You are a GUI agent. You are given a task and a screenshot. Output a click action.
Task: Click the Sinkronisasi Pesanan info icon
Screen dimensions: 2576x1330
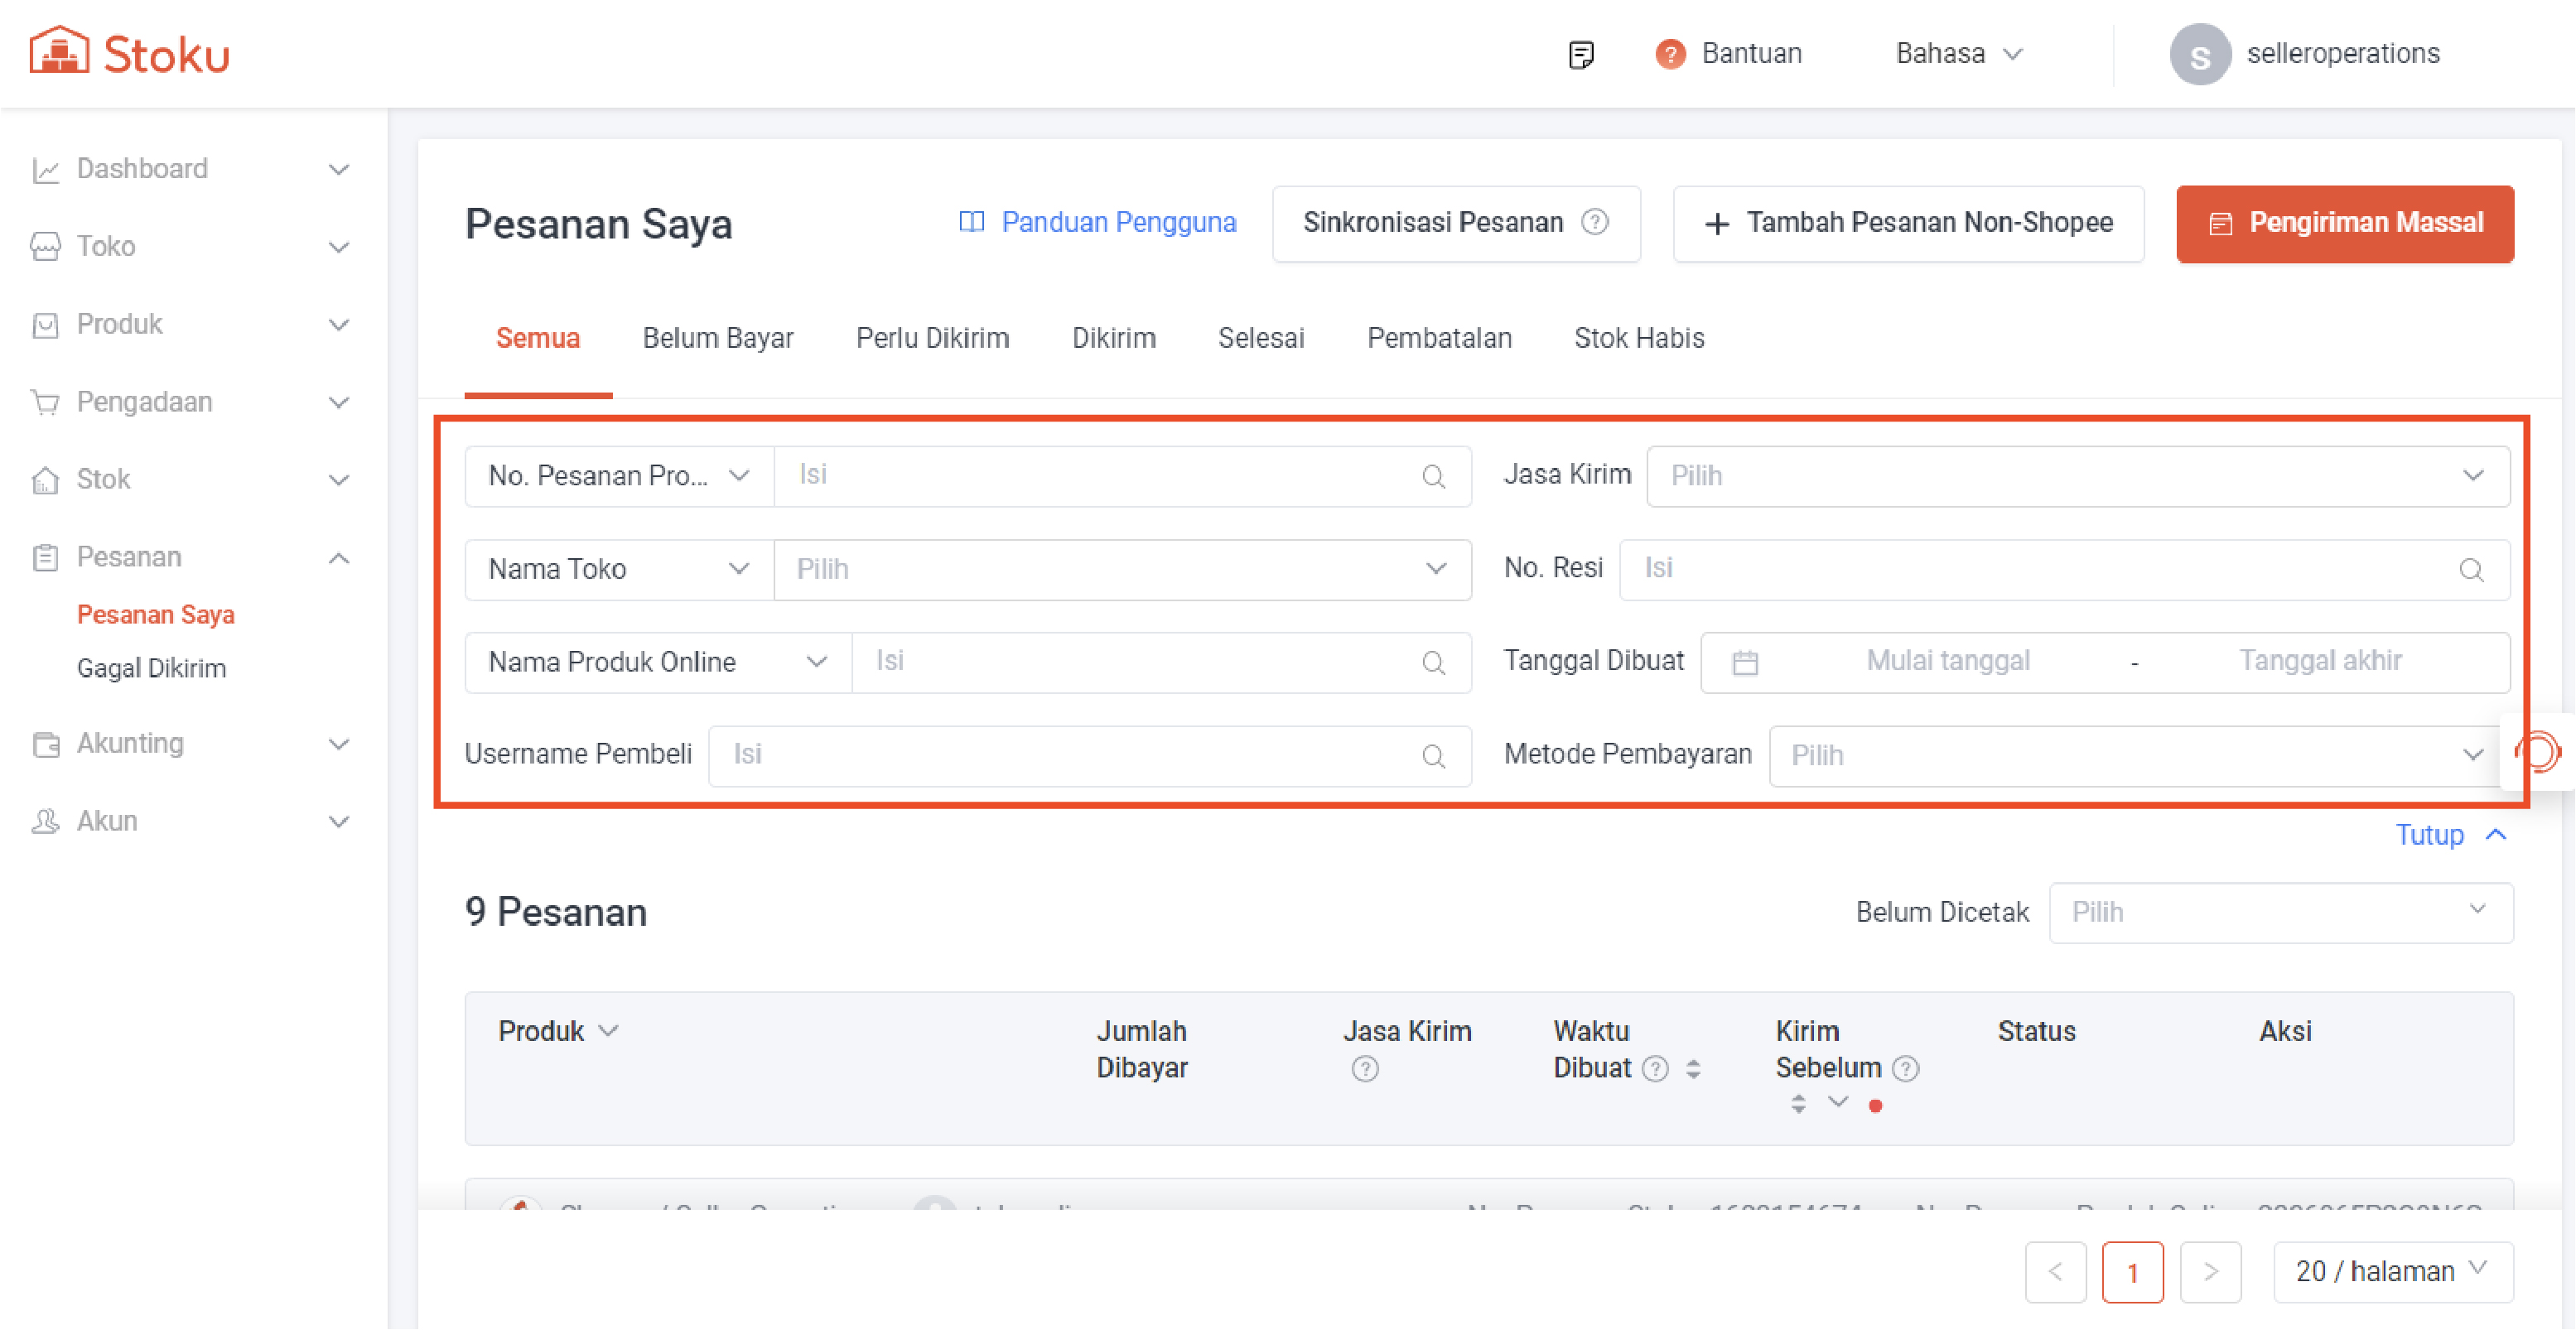[1595, 222]
